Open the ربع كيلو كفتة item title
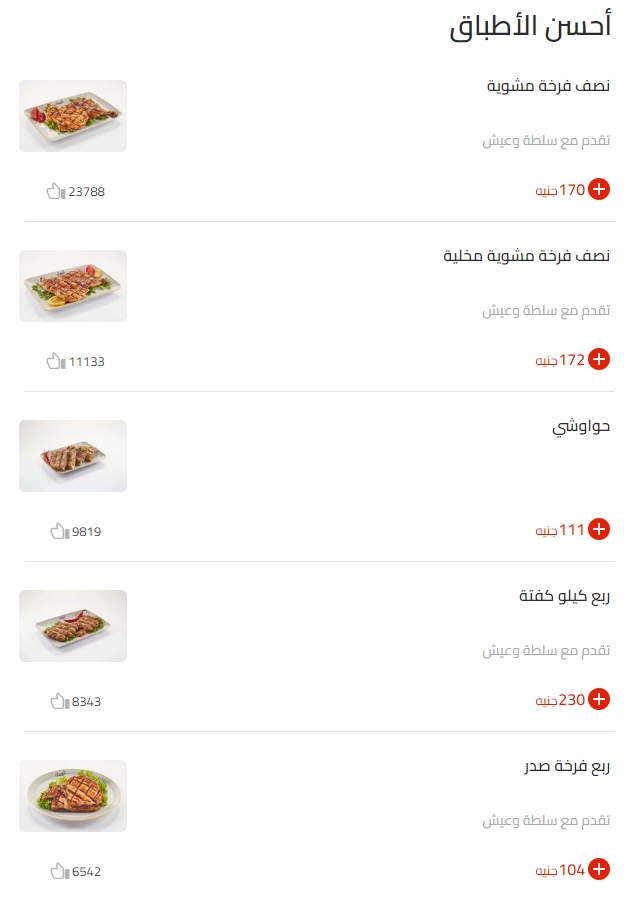The image size is (627, 901). click(x=564, y=596)
